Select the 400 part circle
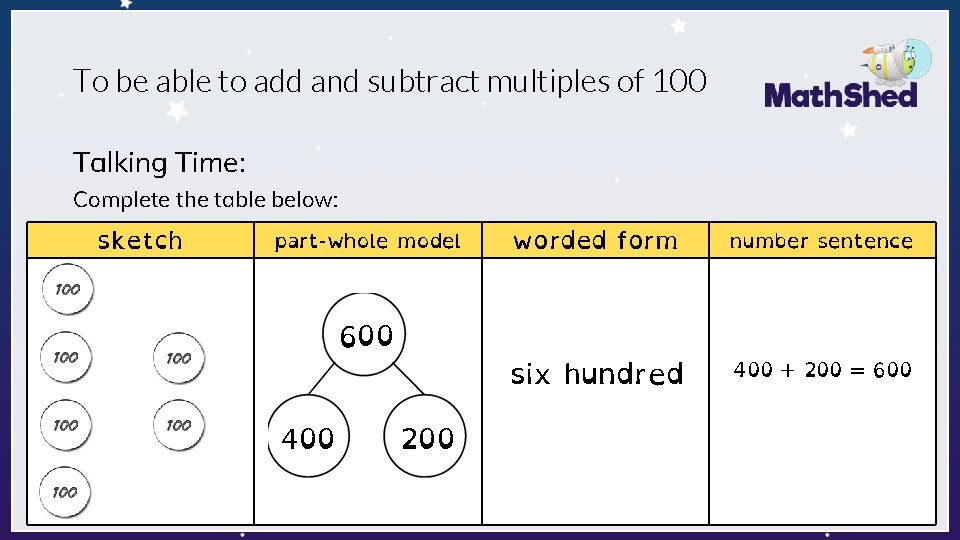 point(309,436)
